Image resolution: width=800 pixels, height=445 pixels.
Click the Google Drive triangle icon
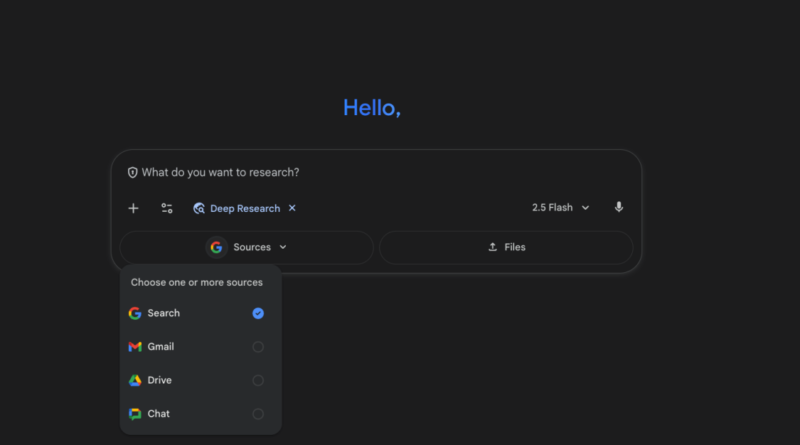click(x=135, y=380)
